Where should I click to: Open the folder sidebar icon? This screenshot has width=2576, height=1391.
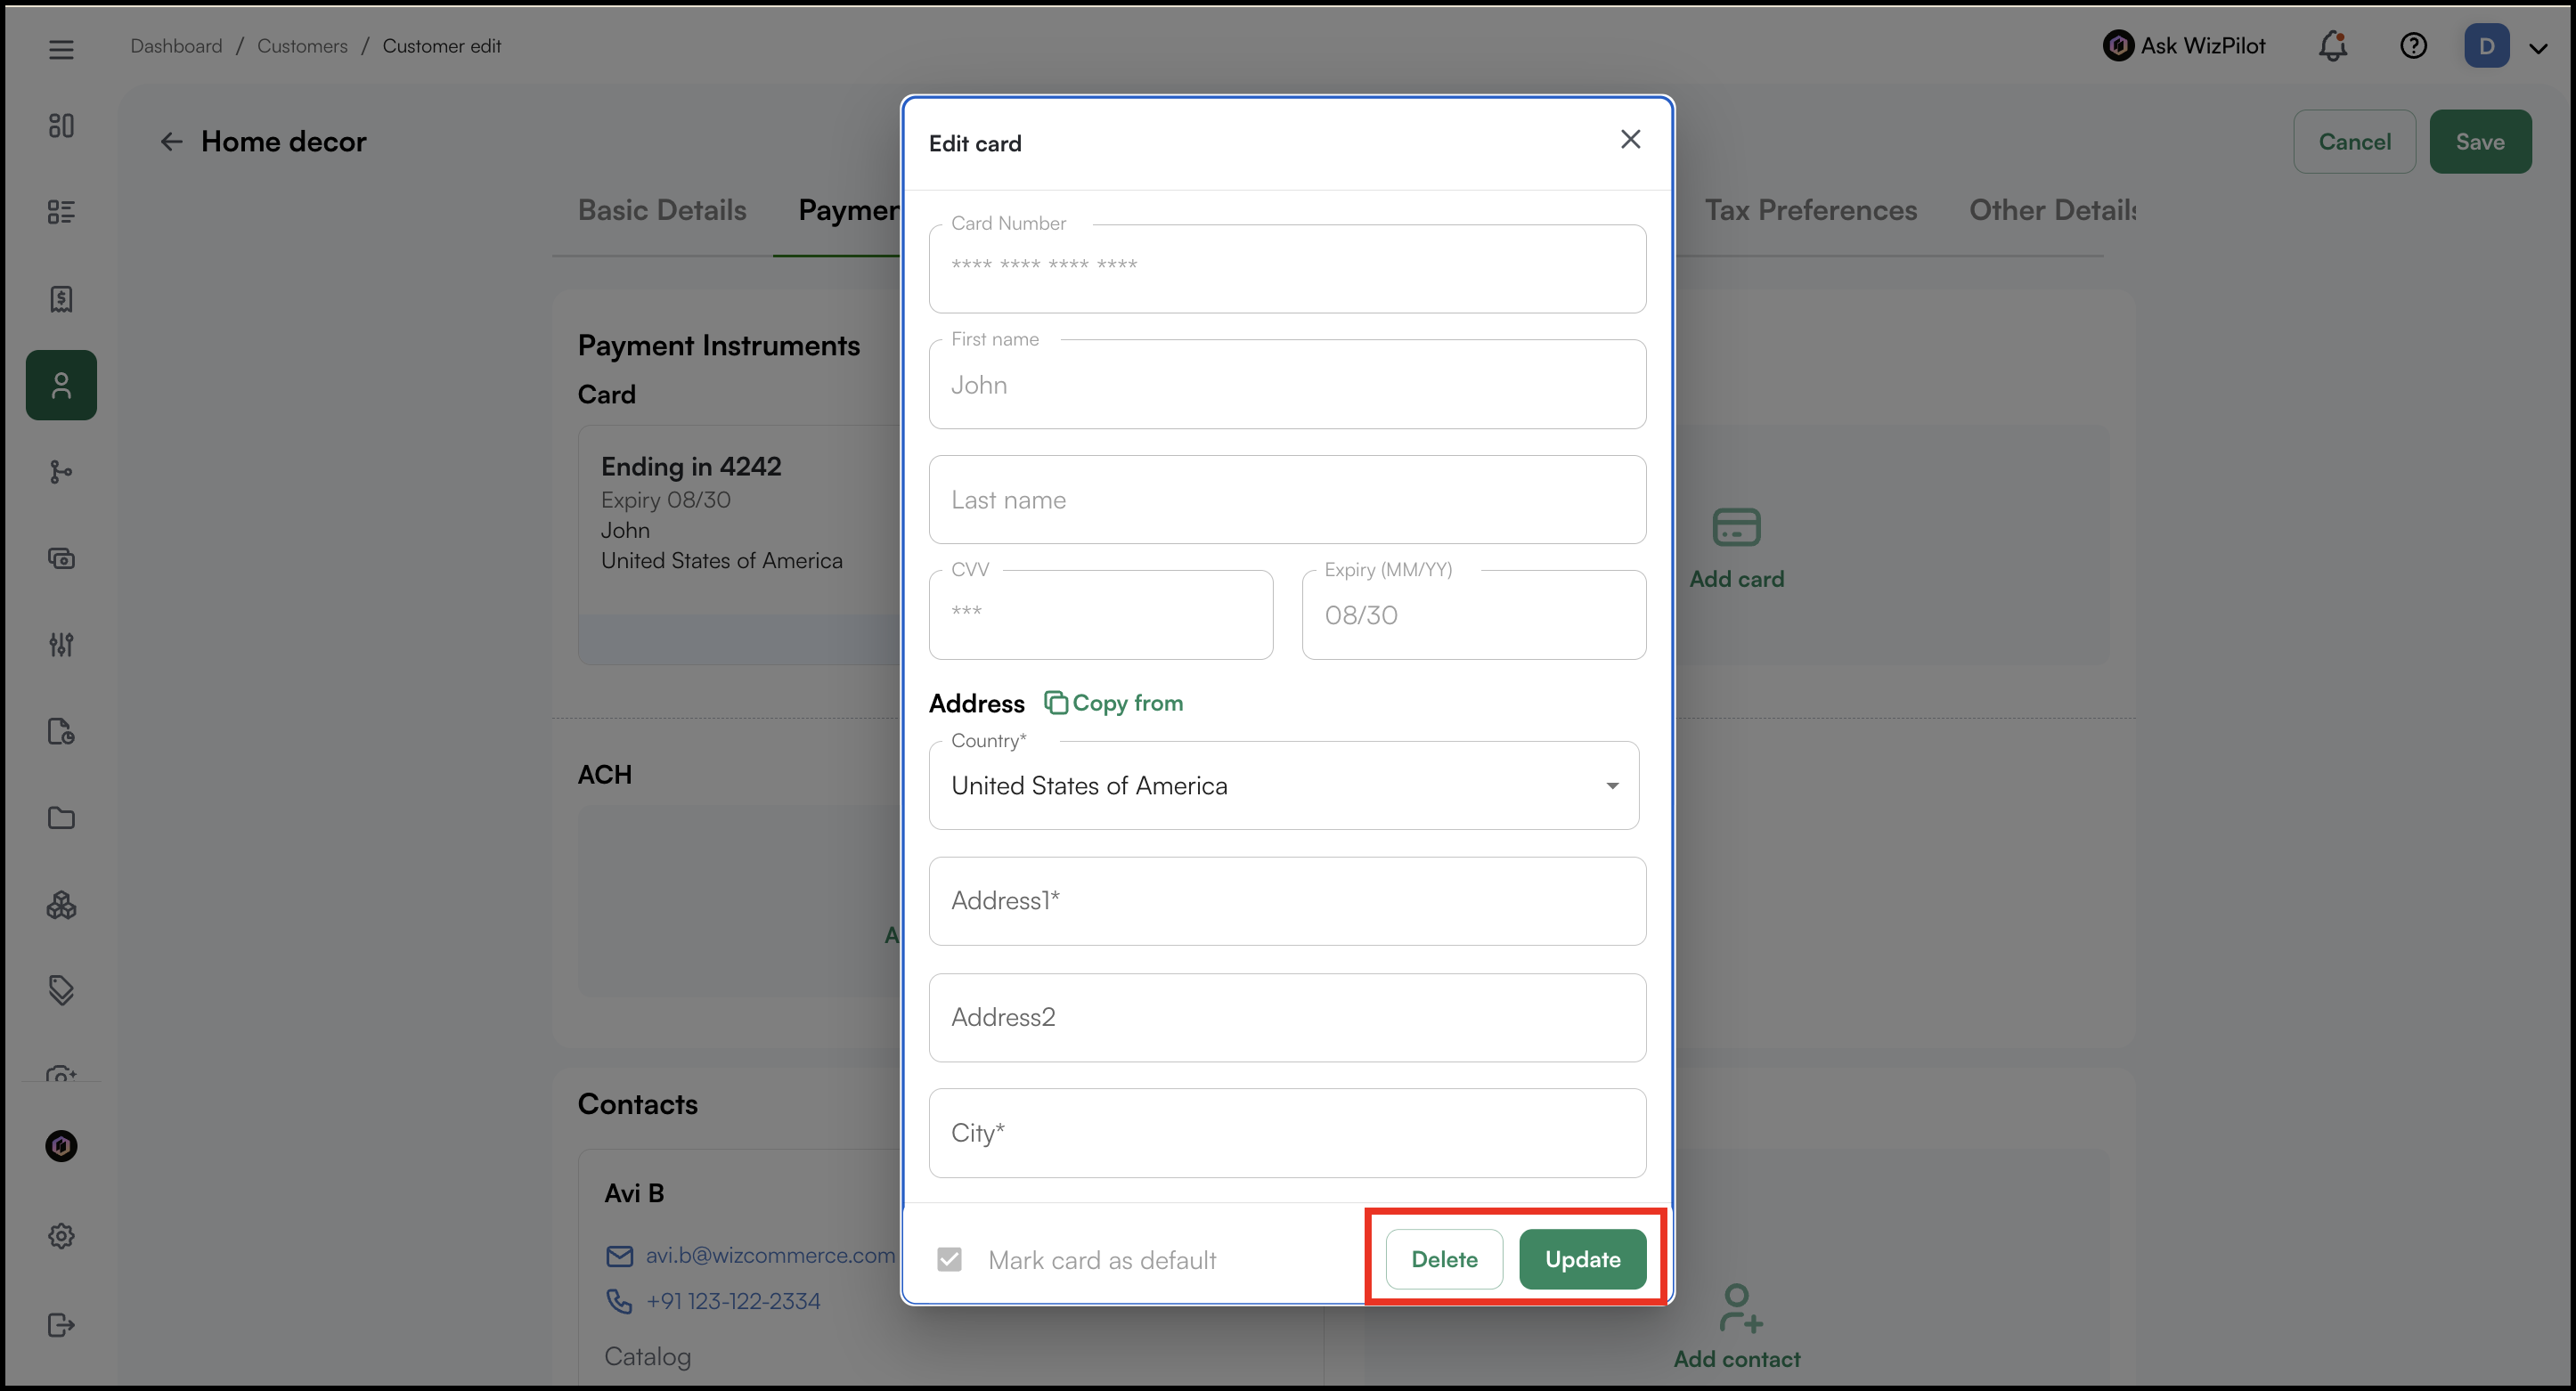point(61,818)
